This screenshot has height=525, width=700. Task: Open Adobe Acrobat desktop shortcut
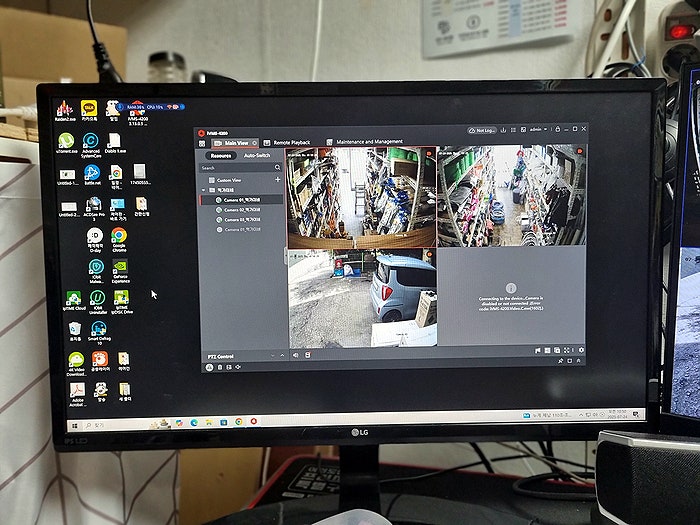77,395
